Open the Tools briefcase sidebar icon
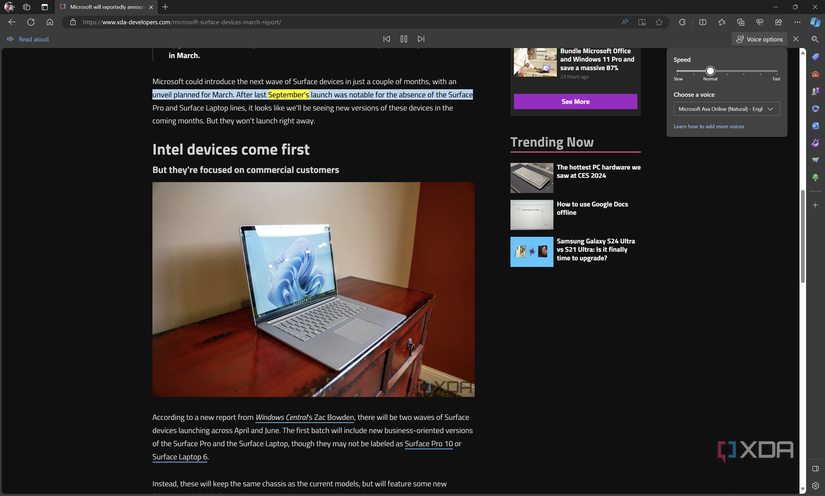 pyautogui.click(x=815, y=74)
